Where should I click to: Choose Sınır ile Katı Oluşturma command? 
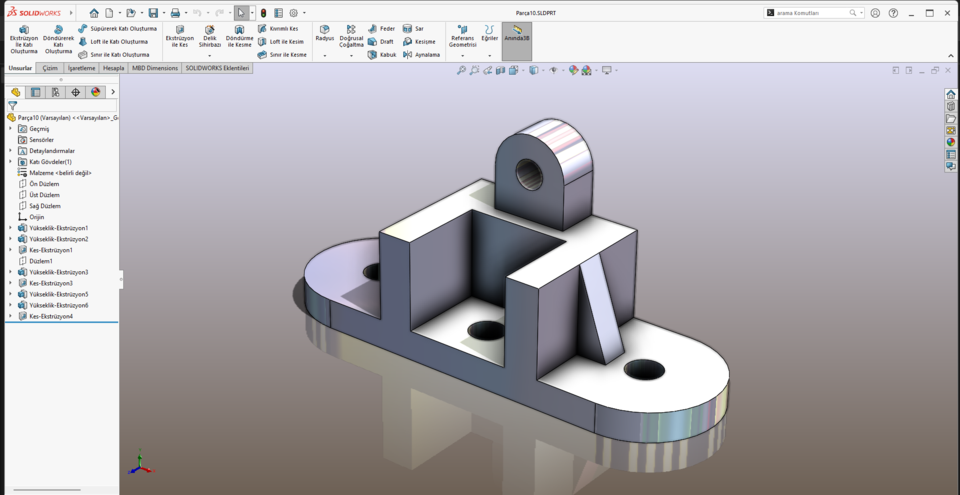(x=114, y=55)
